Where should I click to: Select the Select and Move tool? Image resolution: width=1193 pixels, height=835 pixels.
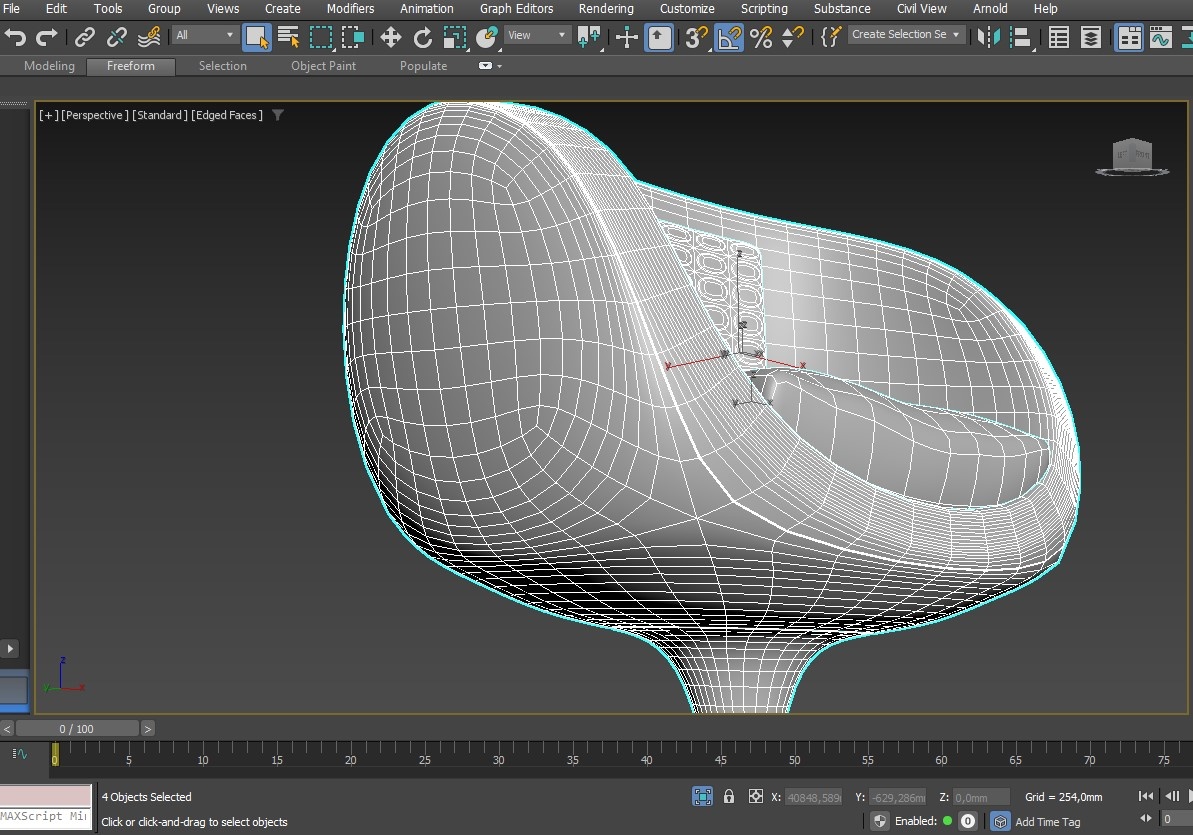[x=390, y=38]
